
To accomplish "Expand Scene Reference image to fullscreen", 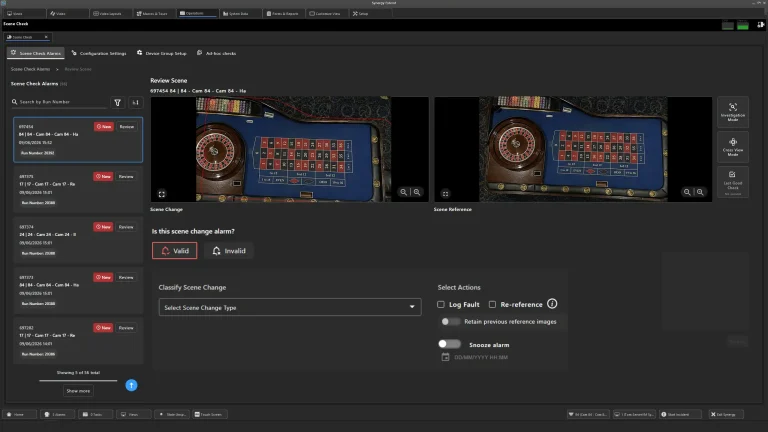I will pyautogui.click(x=445, y=194).
